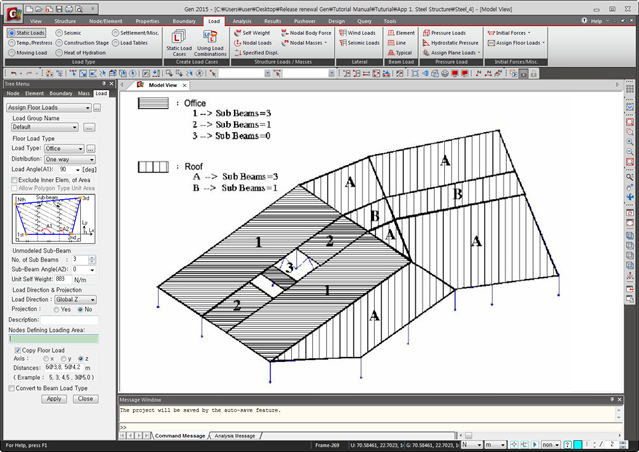Screen dimensions: 639x452
Task: Open Load Group Name dropdown
Action: click(x=45, y=127)
